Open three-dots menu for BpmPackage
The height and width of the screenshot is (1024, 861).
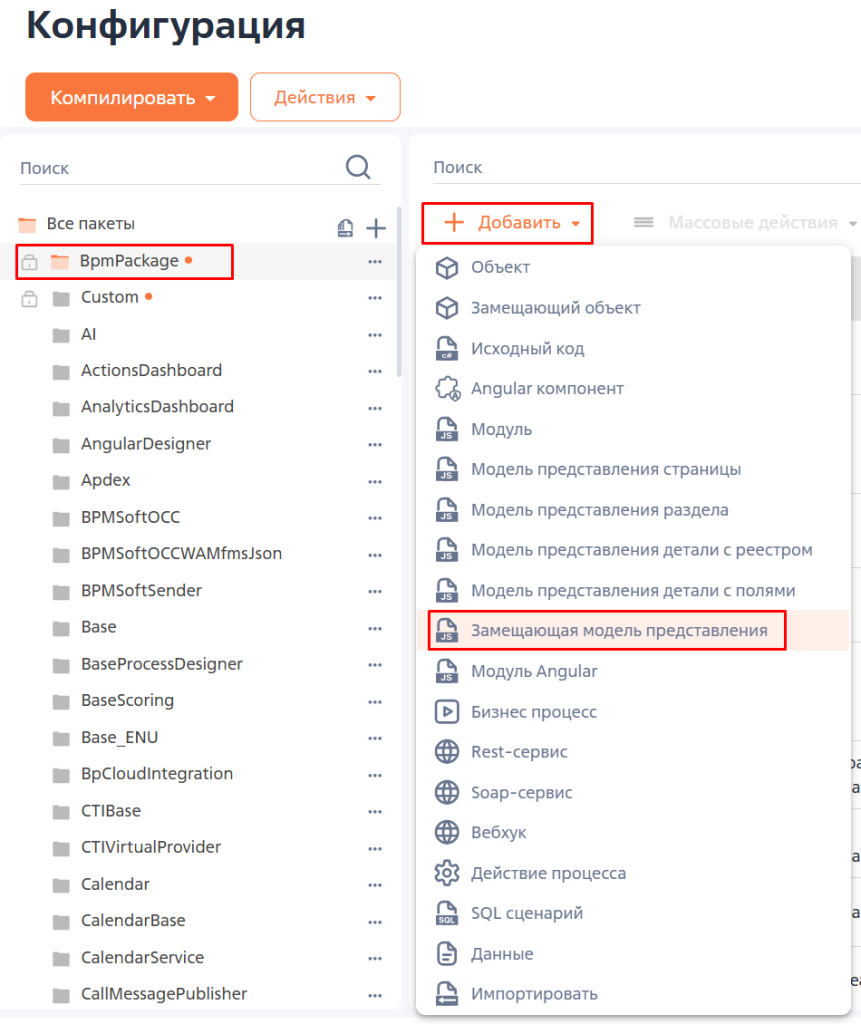click(375, 261)
